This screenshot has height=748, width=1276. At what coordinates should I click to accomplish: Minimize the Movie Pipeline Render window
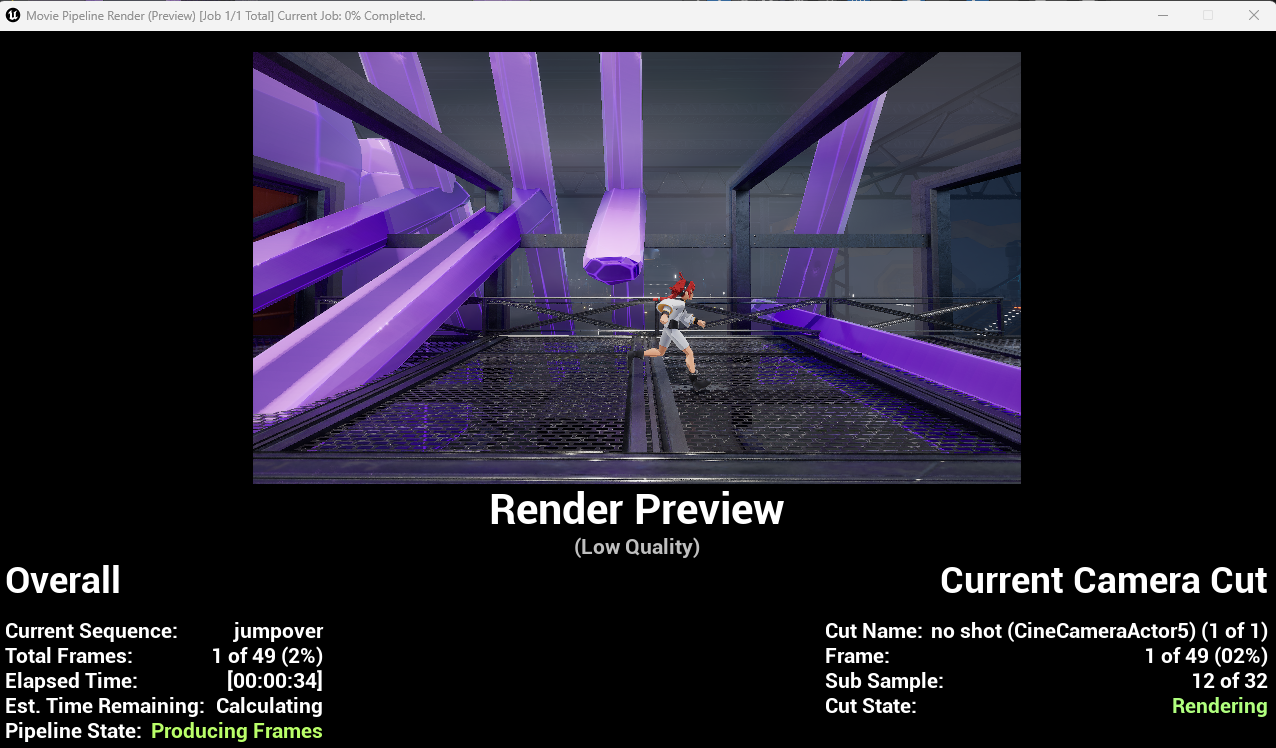pyautogui.click(x=1162, y=15)
